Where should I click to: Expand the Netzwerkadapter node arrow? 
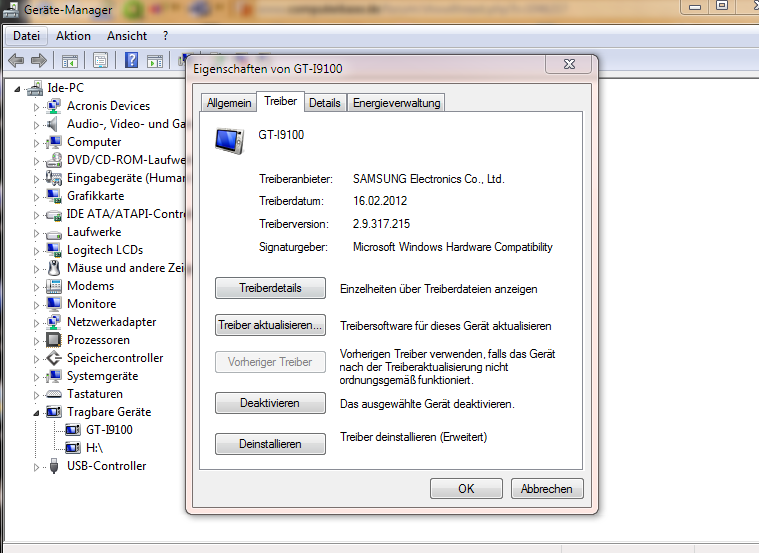[36, 323]
